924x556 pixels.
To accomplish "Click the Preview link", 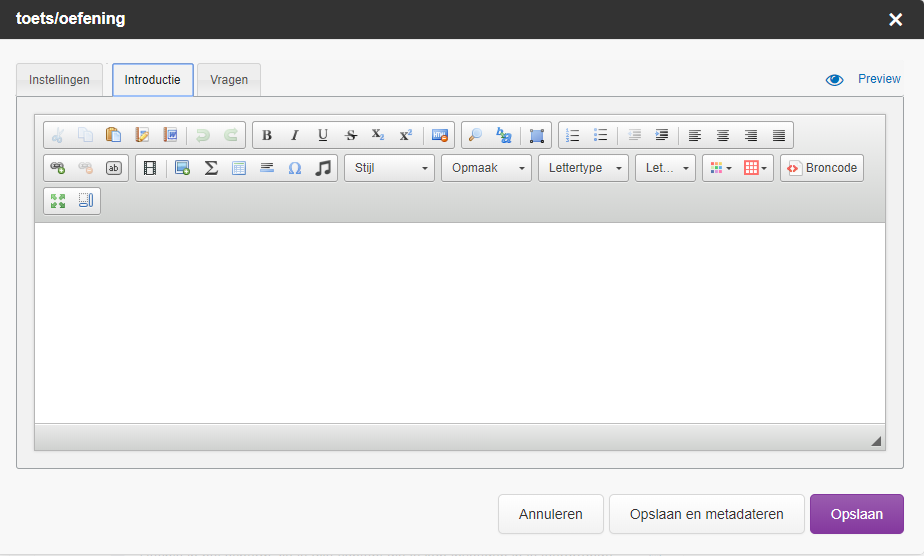I will point(878,79).
